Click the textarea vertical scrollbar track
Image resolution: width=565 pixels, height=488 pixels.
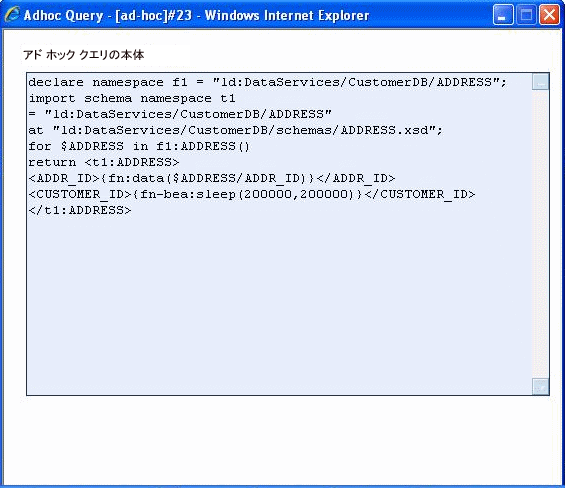(x=540, y=234)
